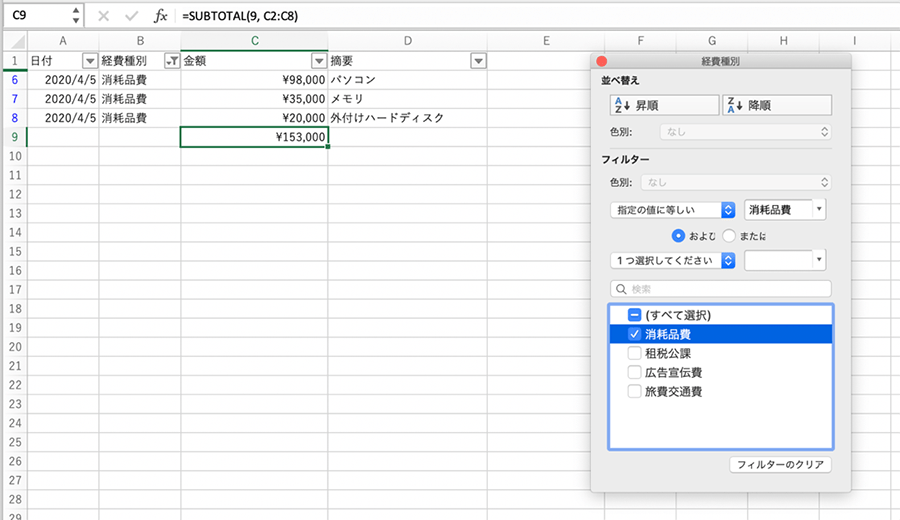The image size is (900, 520).
Task: Click フィルターのクリア button
Action: point(780,465)
